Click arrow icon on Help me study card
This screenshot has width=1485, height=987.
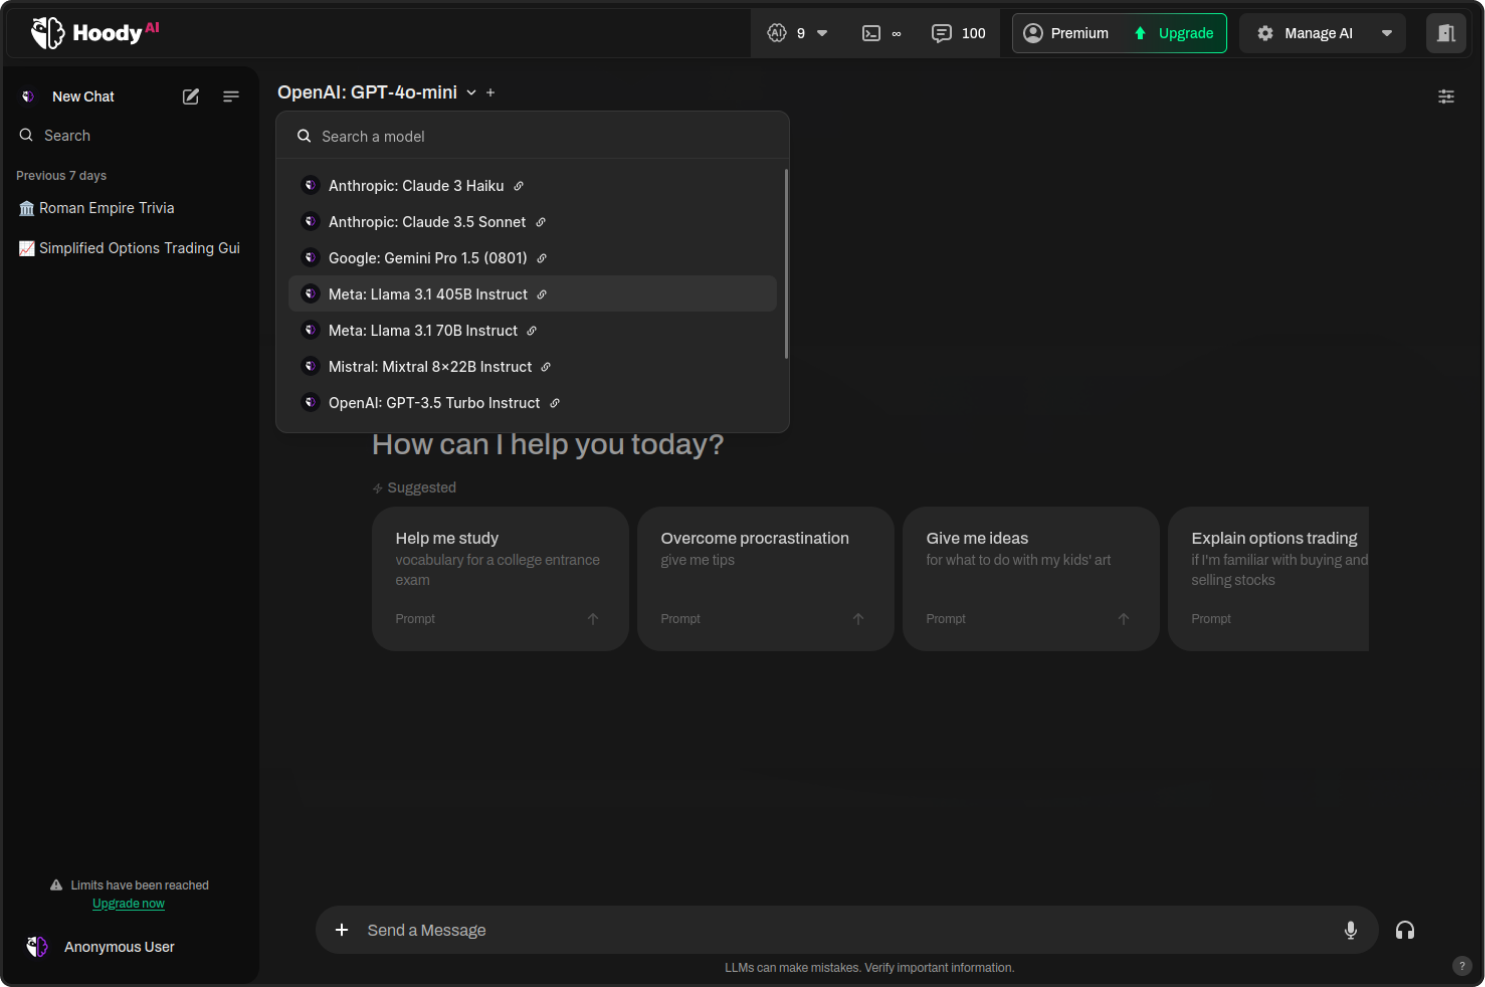(x=593, y=619)
